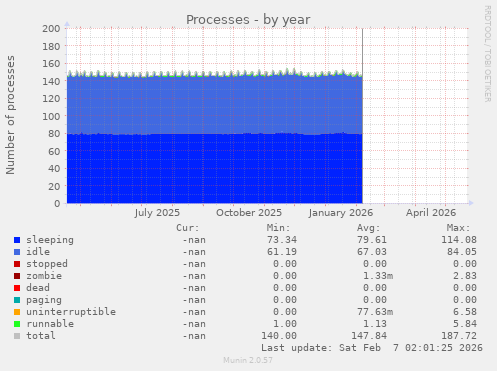This screenshot has height=371, width=497.
Task: Click the sleeping legend color swatch
Action: pos(17,240)
